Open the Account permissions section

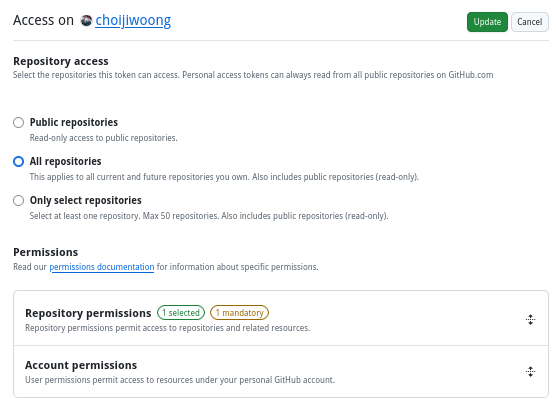coord(281,371)
